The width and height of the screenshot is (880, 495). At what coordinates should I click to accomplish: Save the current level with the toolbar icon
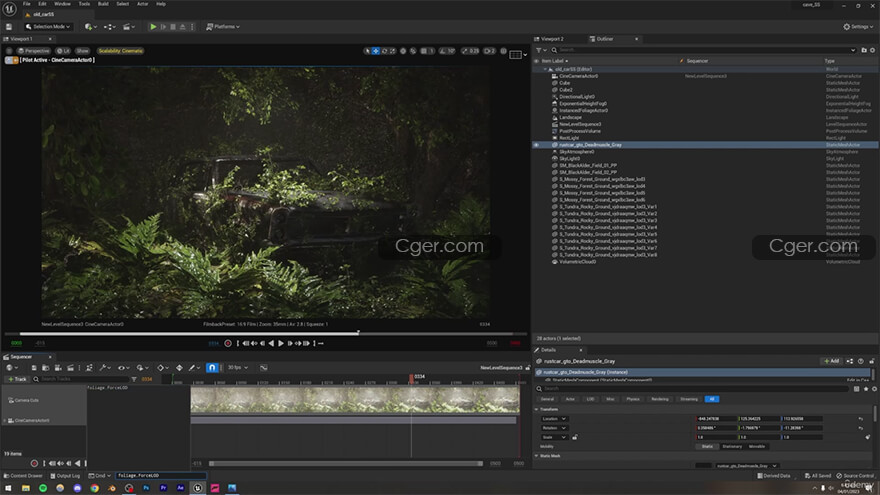coord(8,26)
